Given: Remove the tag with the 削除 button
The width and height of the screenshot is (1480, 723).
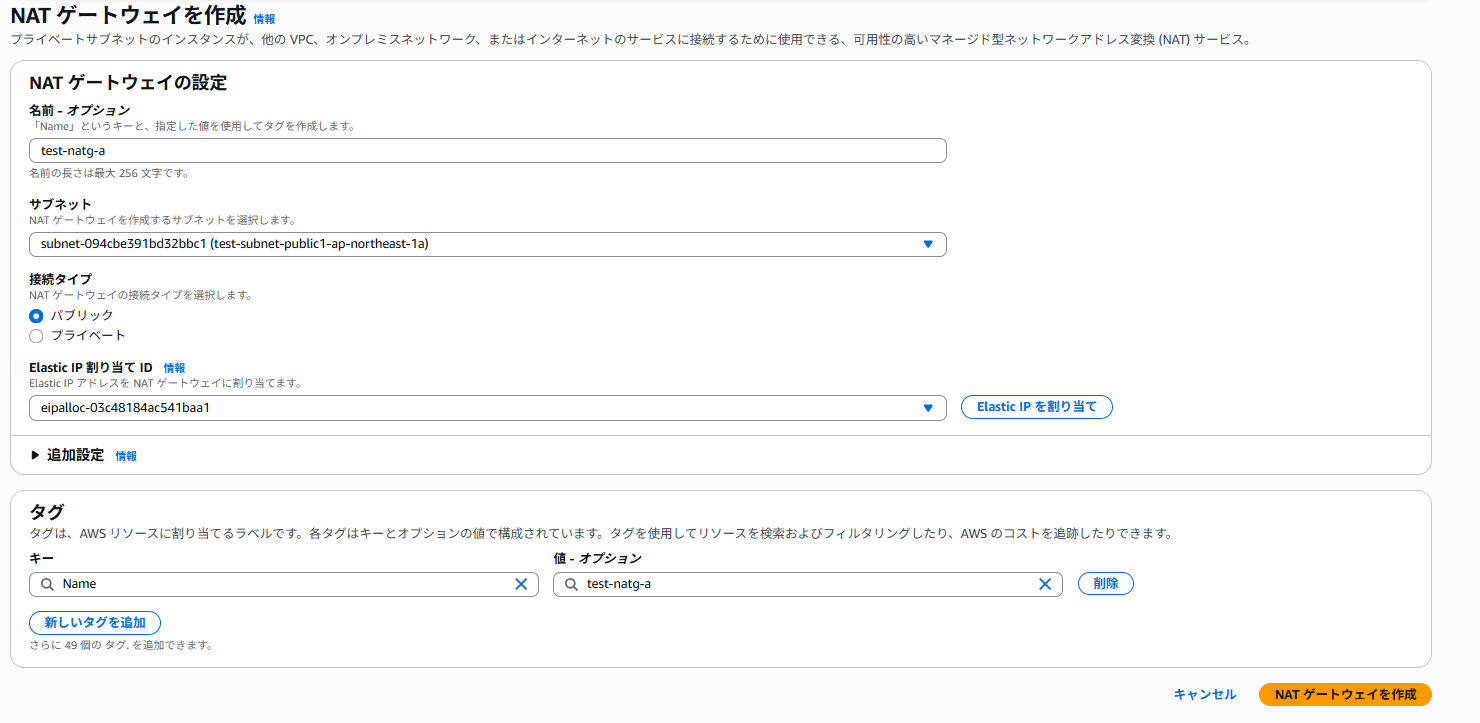Looking at the screenshot, I should 1105,584.
